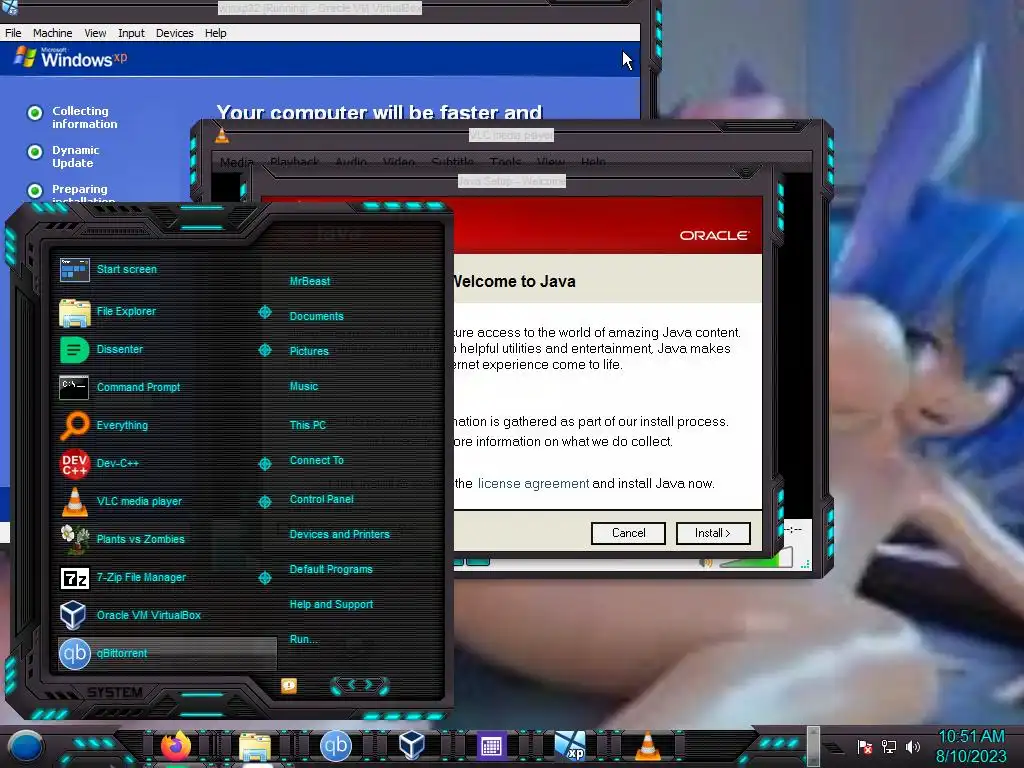Click the Start orb button
This screenshot has height=768, width=1024.
(26, 746)
